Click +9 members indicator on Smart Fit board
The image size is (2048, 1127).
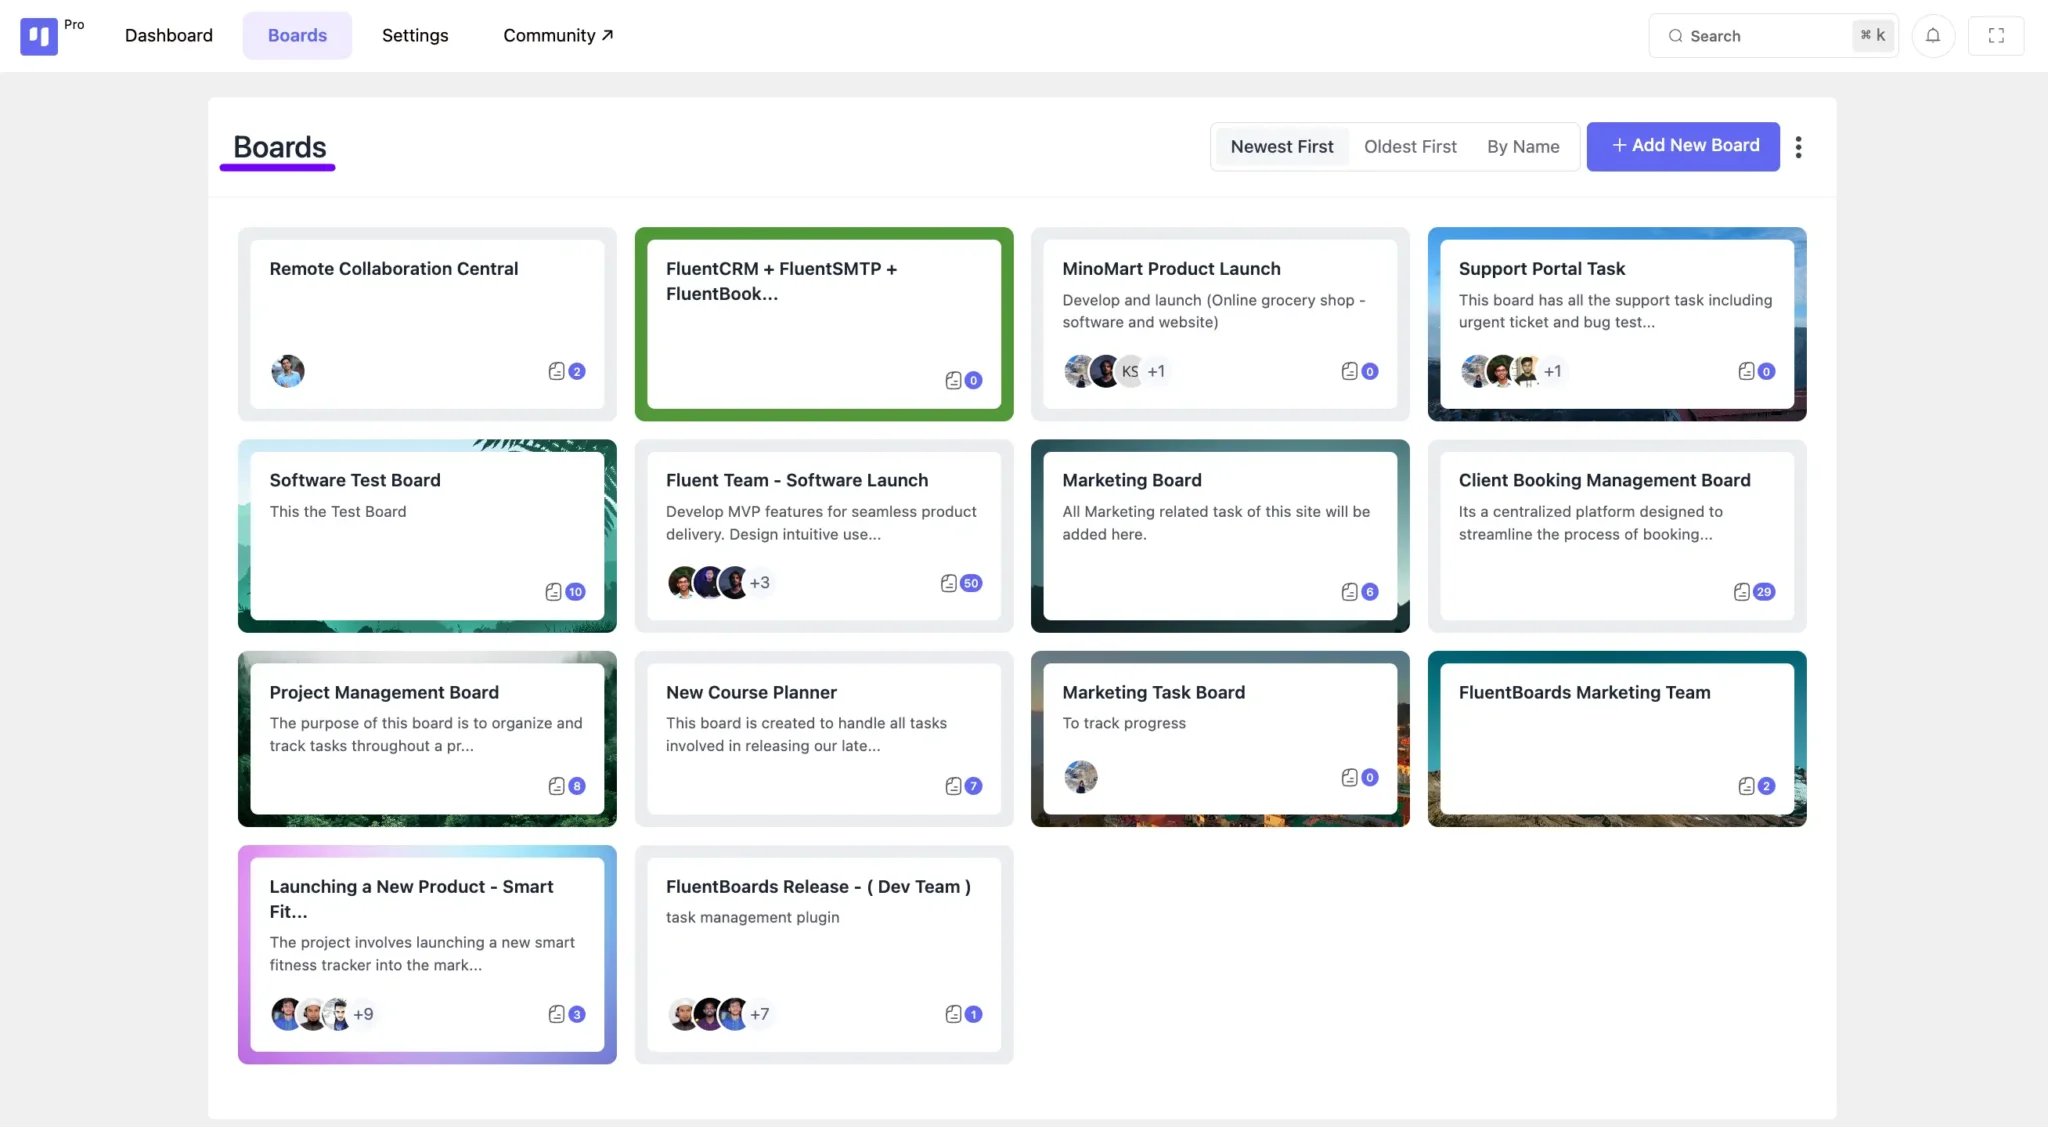pos(363,1014)
